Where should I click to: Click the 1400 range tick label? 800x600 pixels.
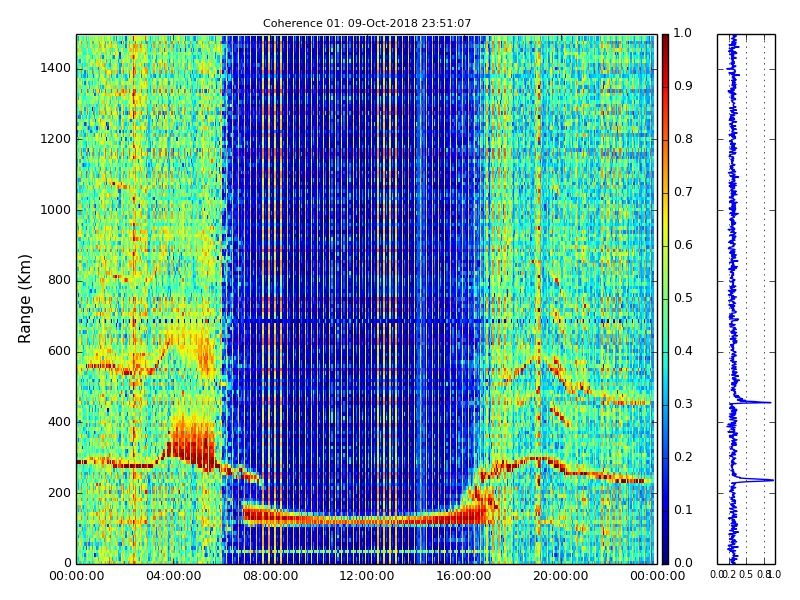click(55, 68)
